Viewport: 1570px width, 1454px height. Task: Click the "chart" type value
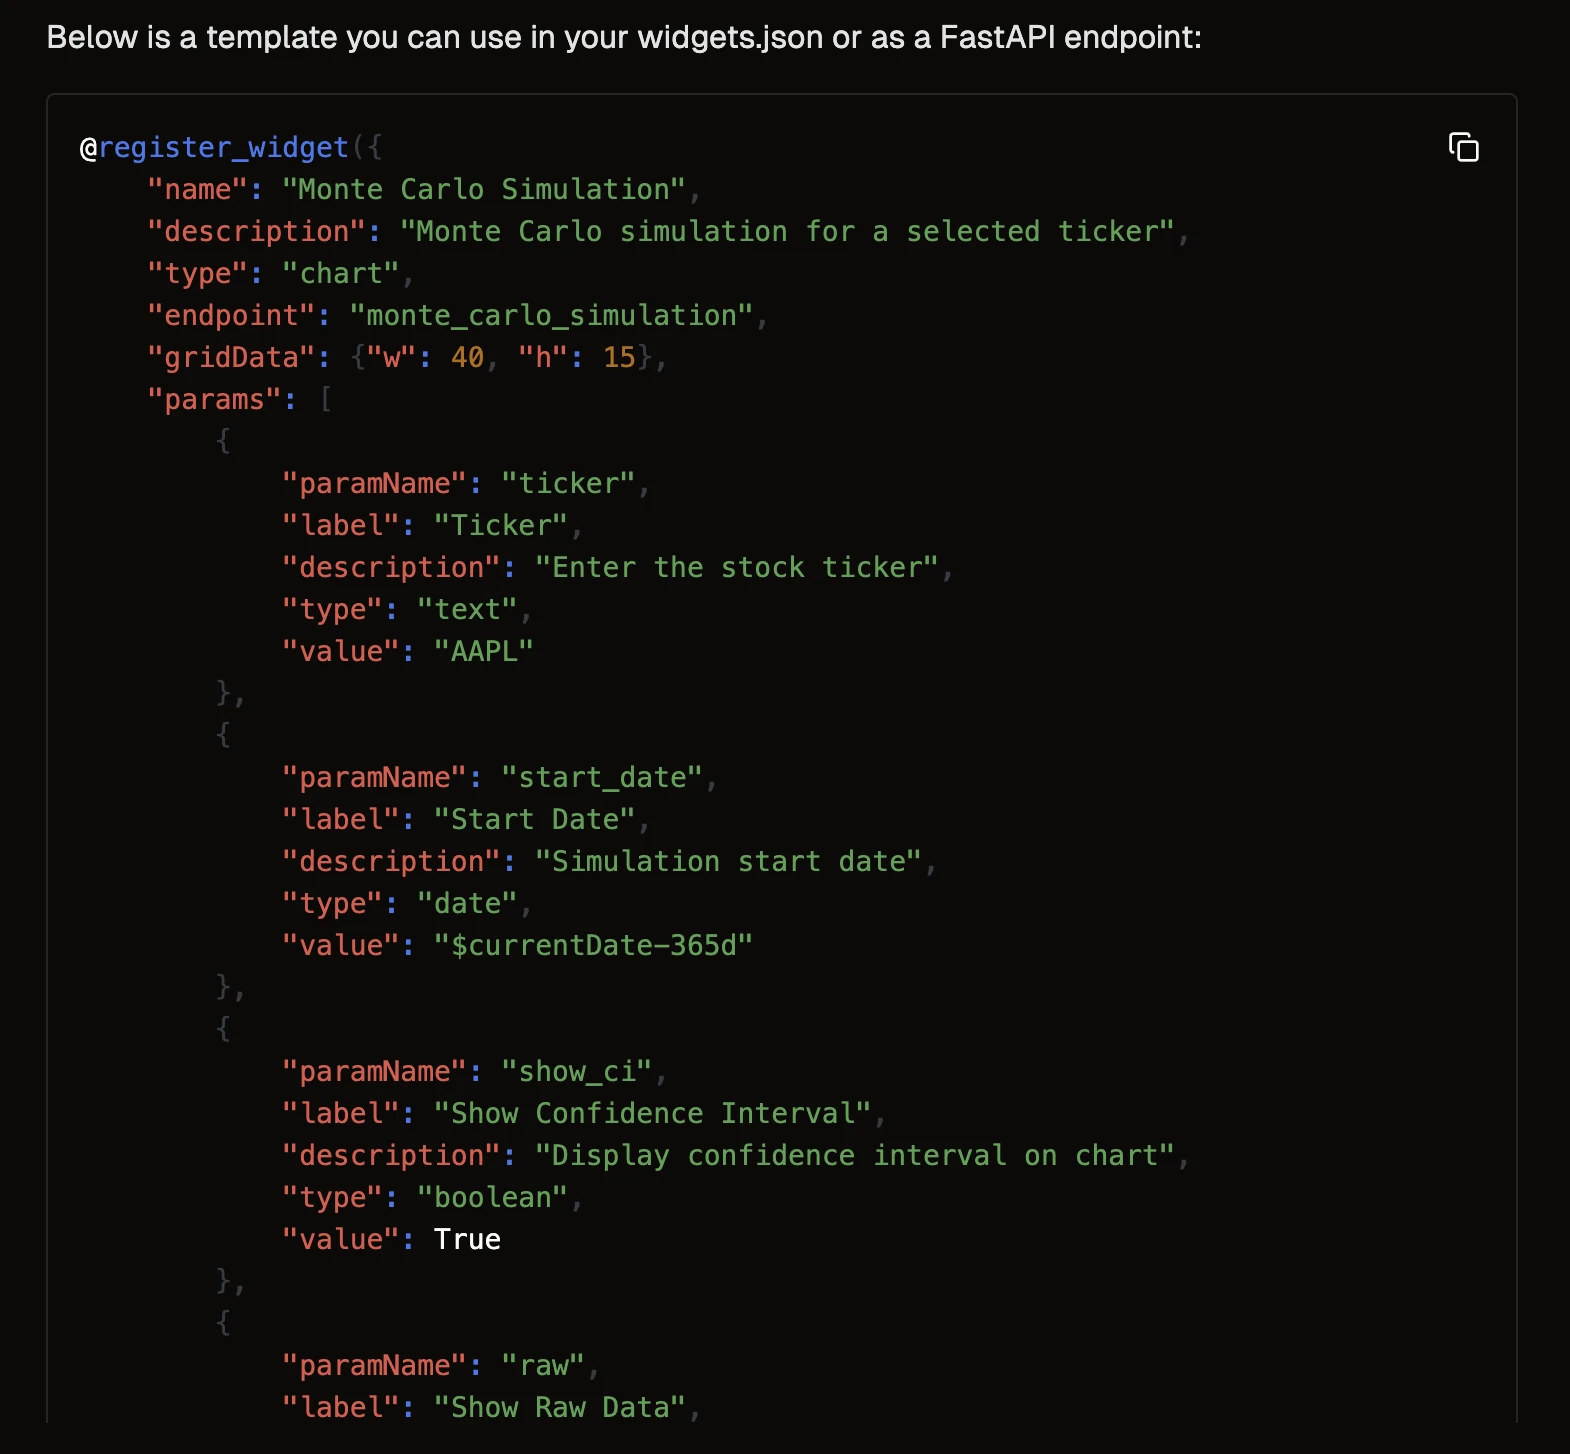[x=341, y=274]
